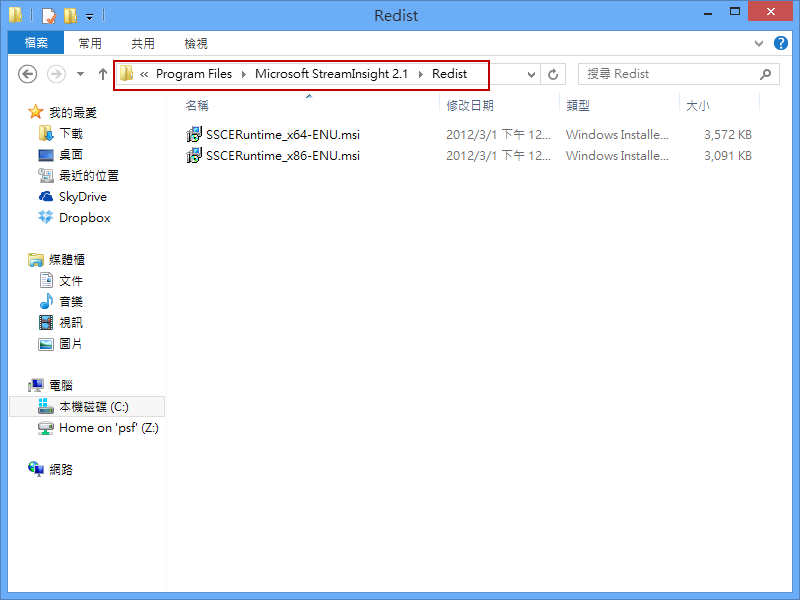Image resolution: width=800 pixels, height=600 pixels.
Task: Click 我的最愛 favorites star icon
Action: (x=36, y=112)
